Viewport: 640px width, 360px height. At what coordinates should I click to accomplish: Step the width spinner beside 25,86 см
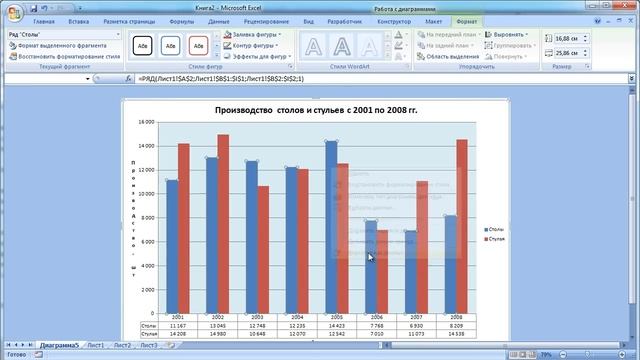tap(585, 53)
